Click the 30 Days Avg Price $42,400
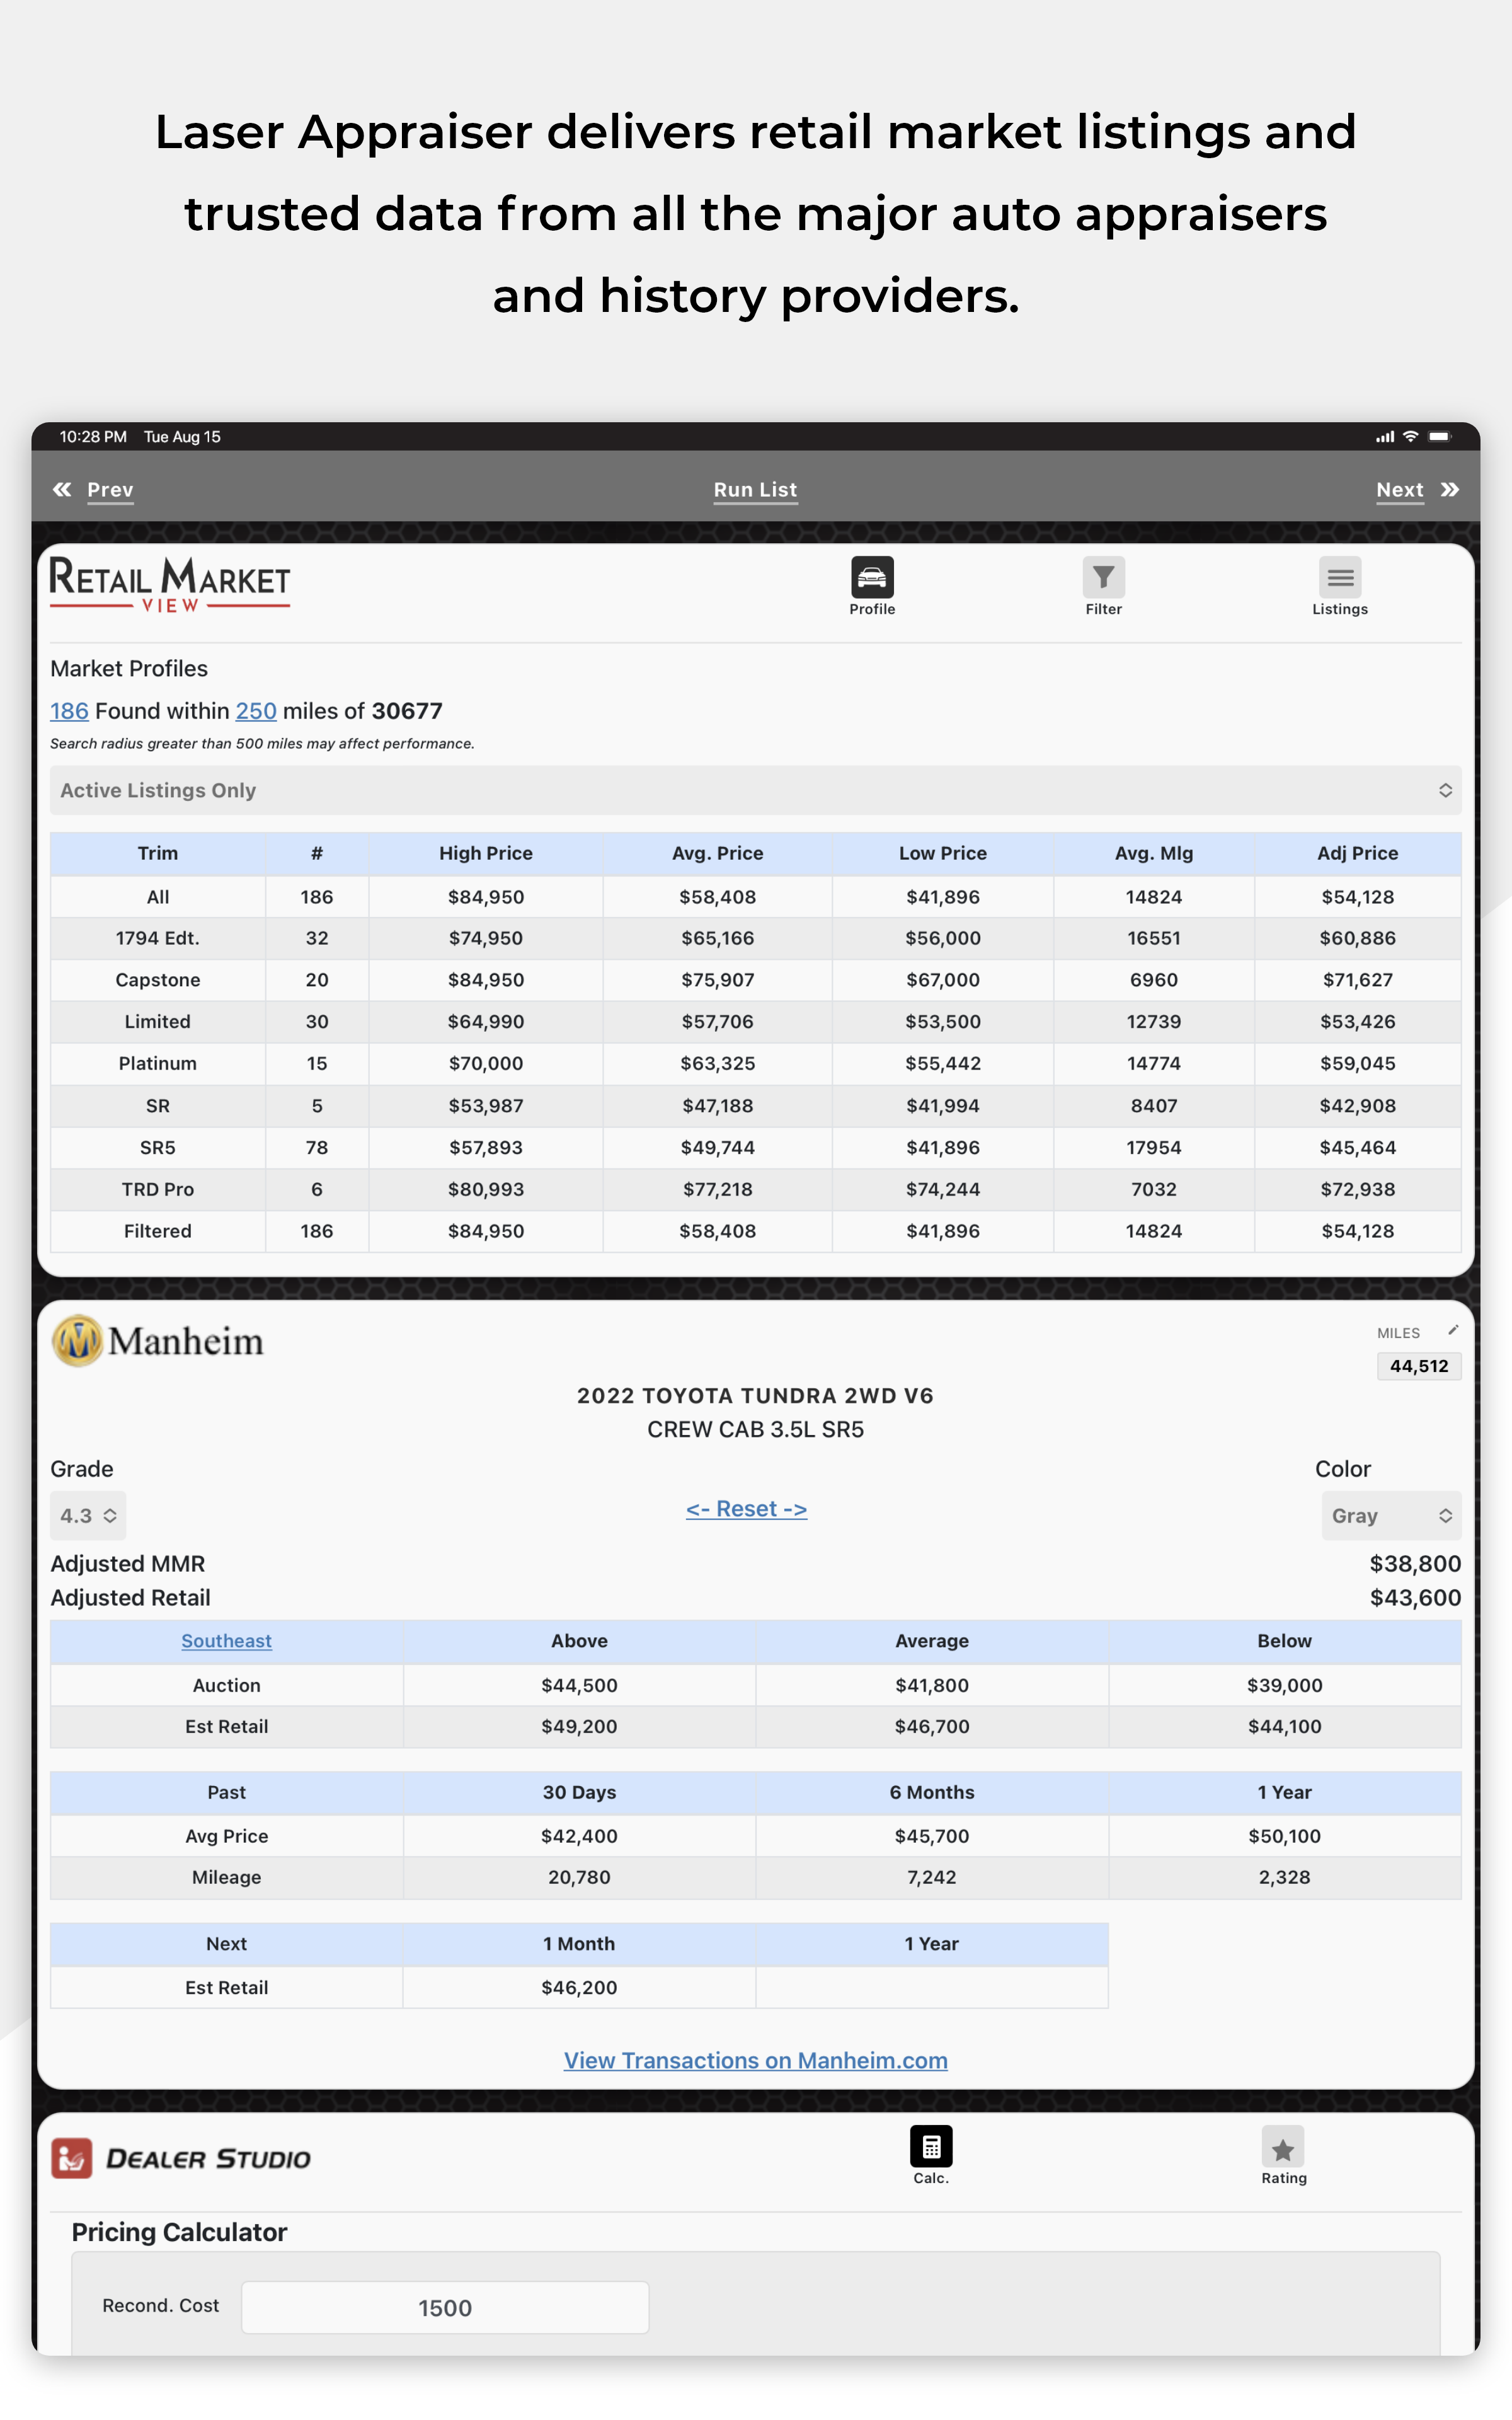Image resolution: width=1512 pixels, height=2420 pixels. click(579, 1836)
